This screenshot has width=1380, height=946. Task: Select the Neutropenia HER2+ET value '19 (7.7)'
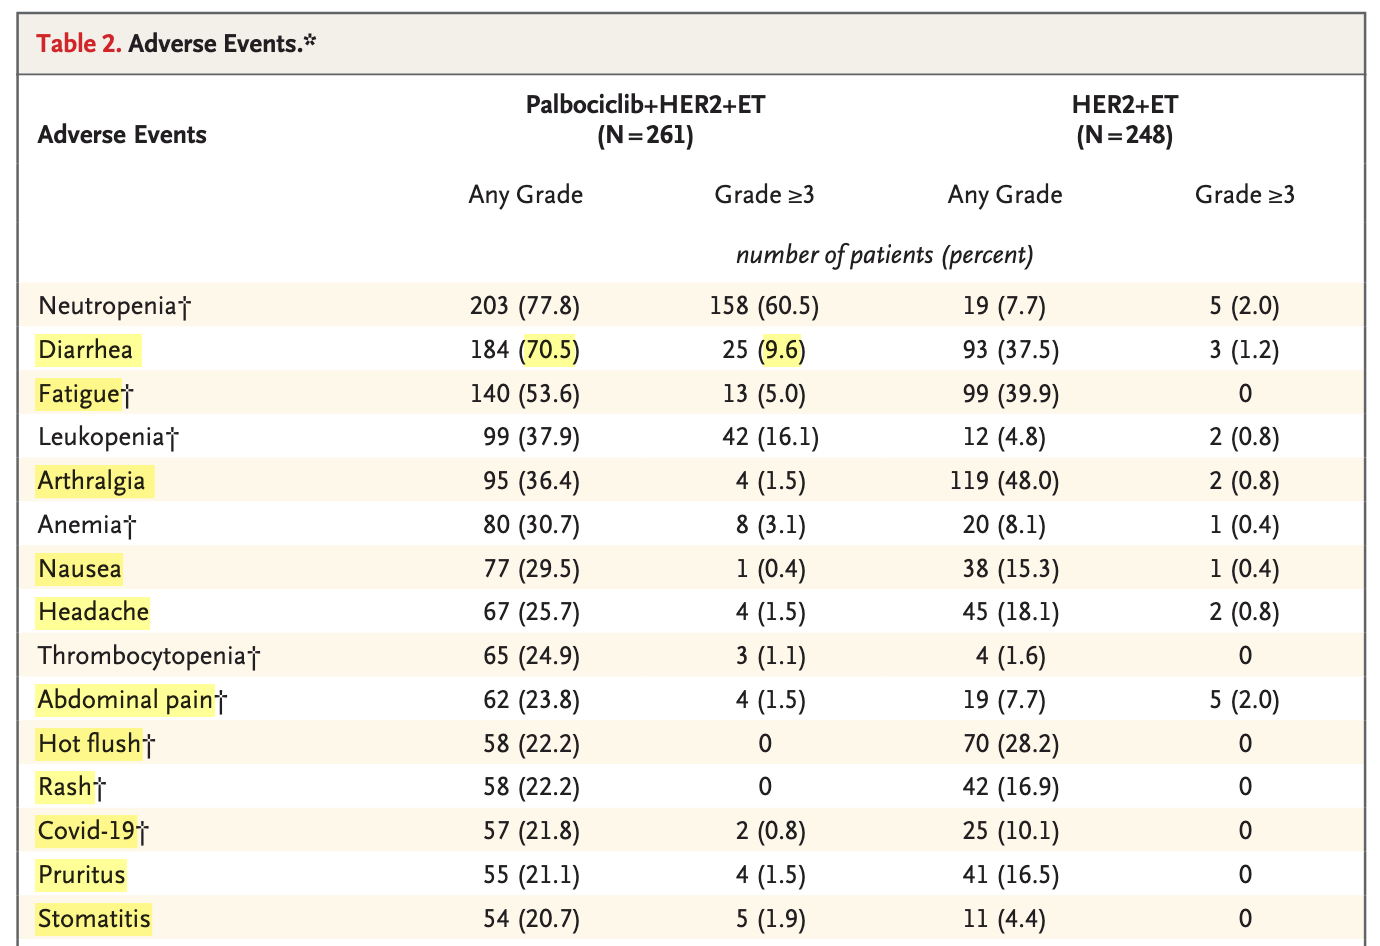1004,306
